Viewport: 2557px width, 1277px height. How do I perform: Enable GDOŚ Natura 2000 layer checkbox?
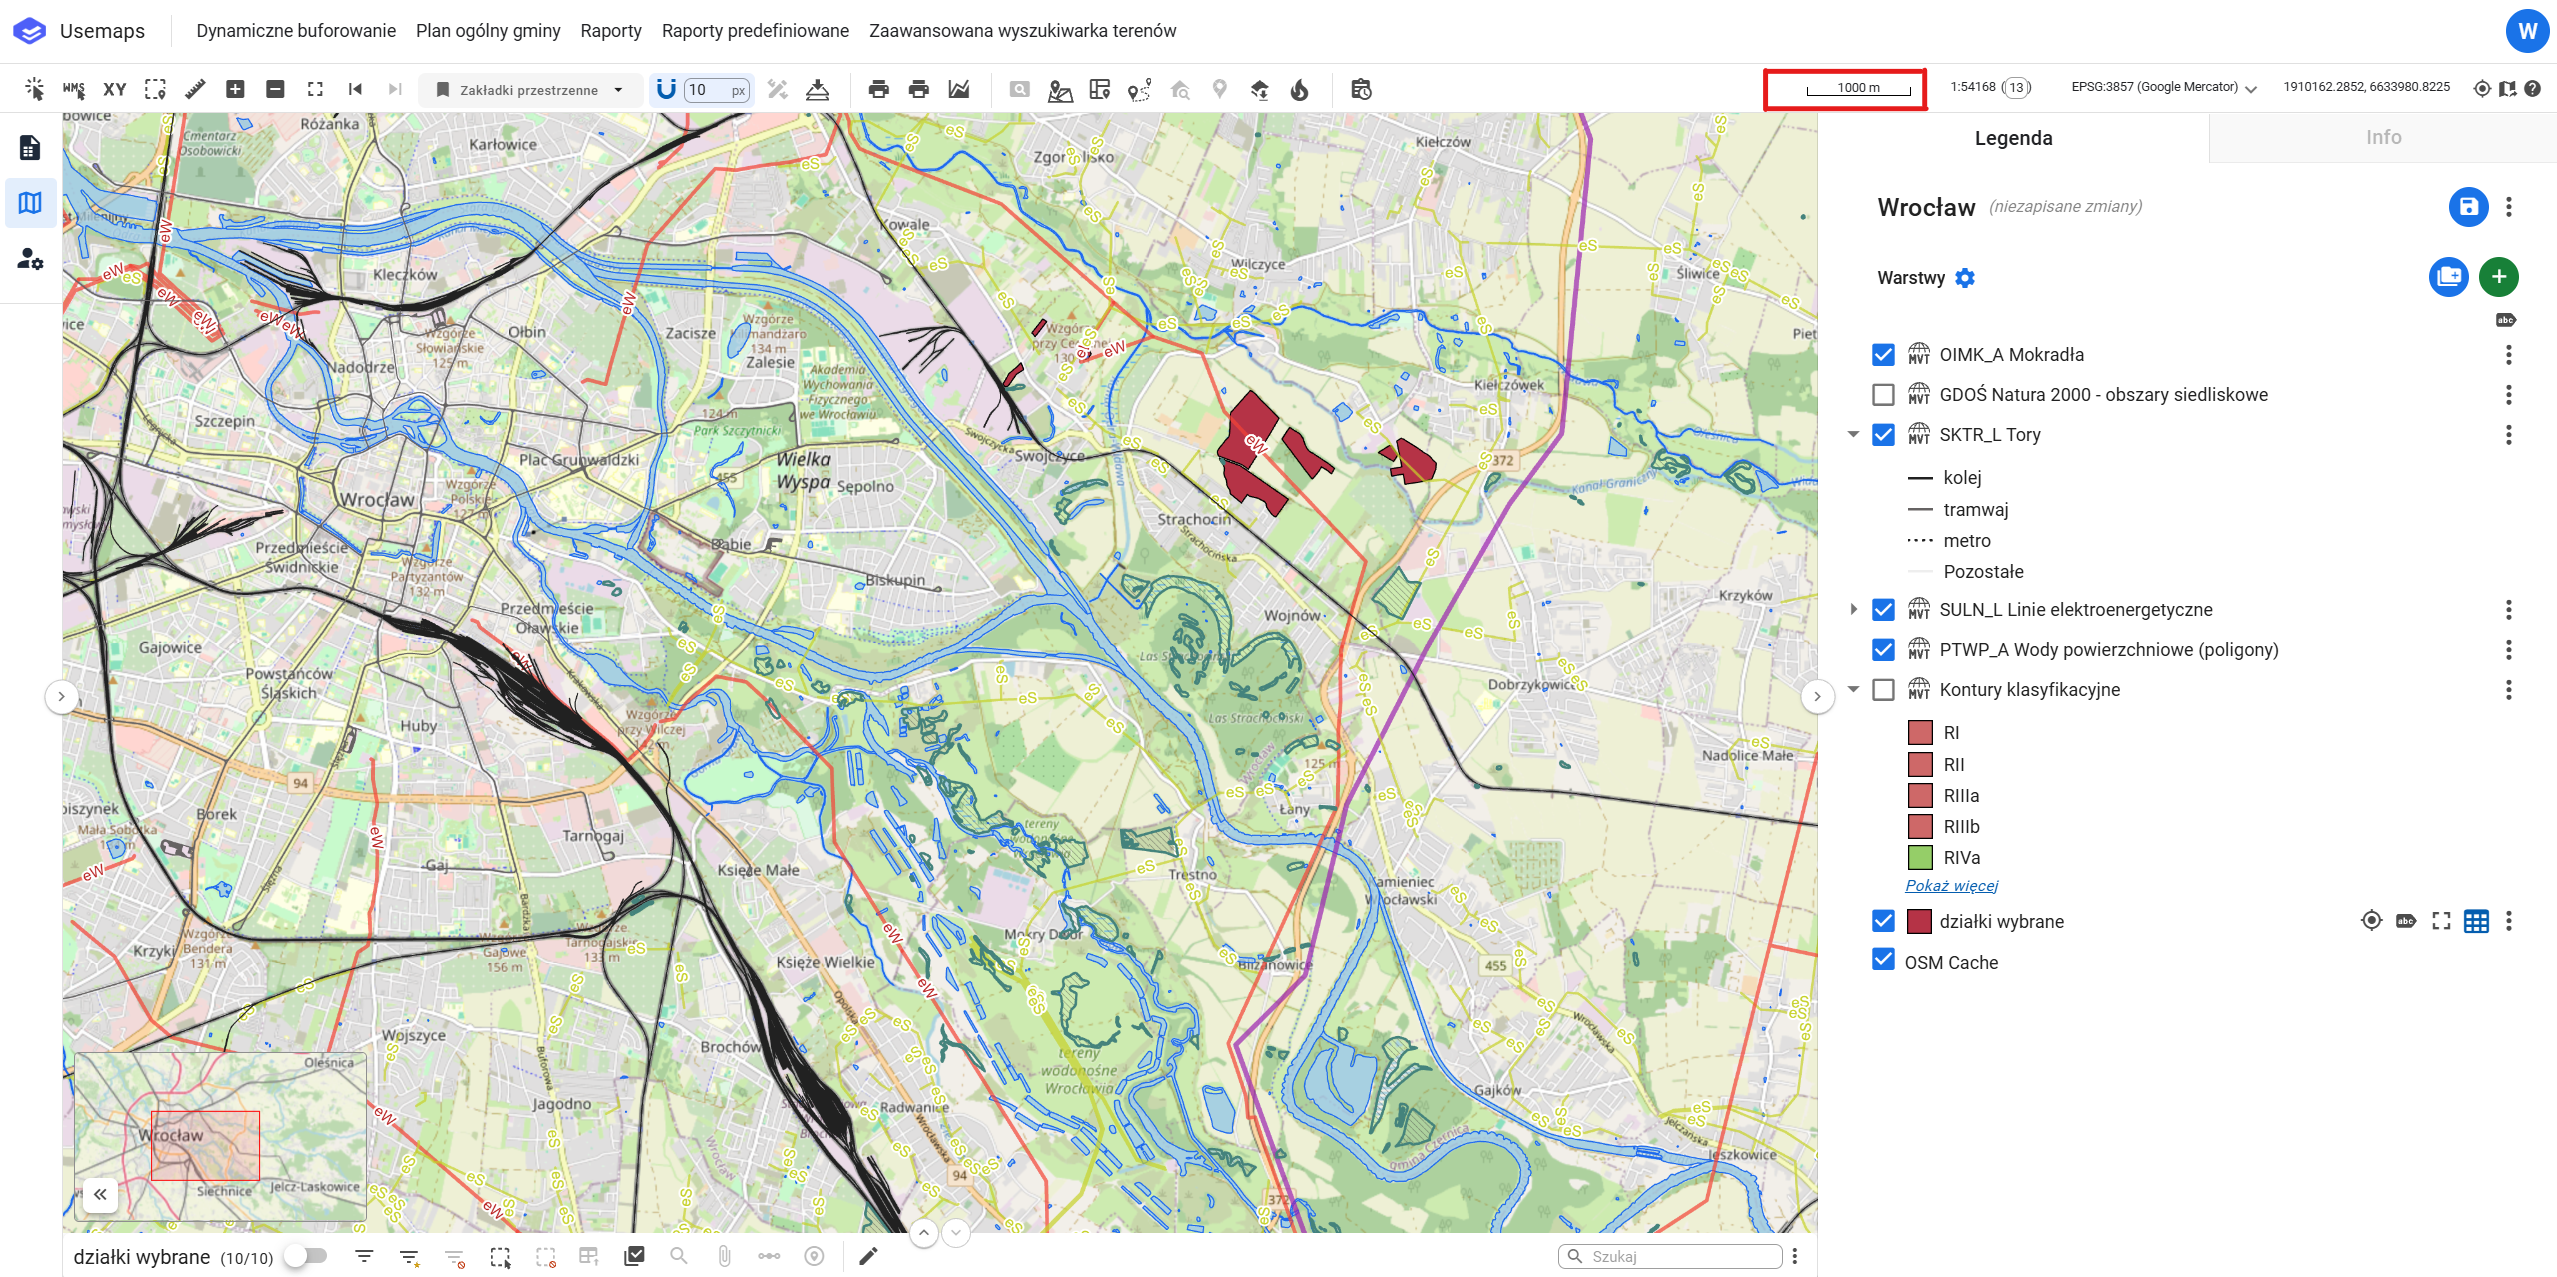[x=1883, y=395]
